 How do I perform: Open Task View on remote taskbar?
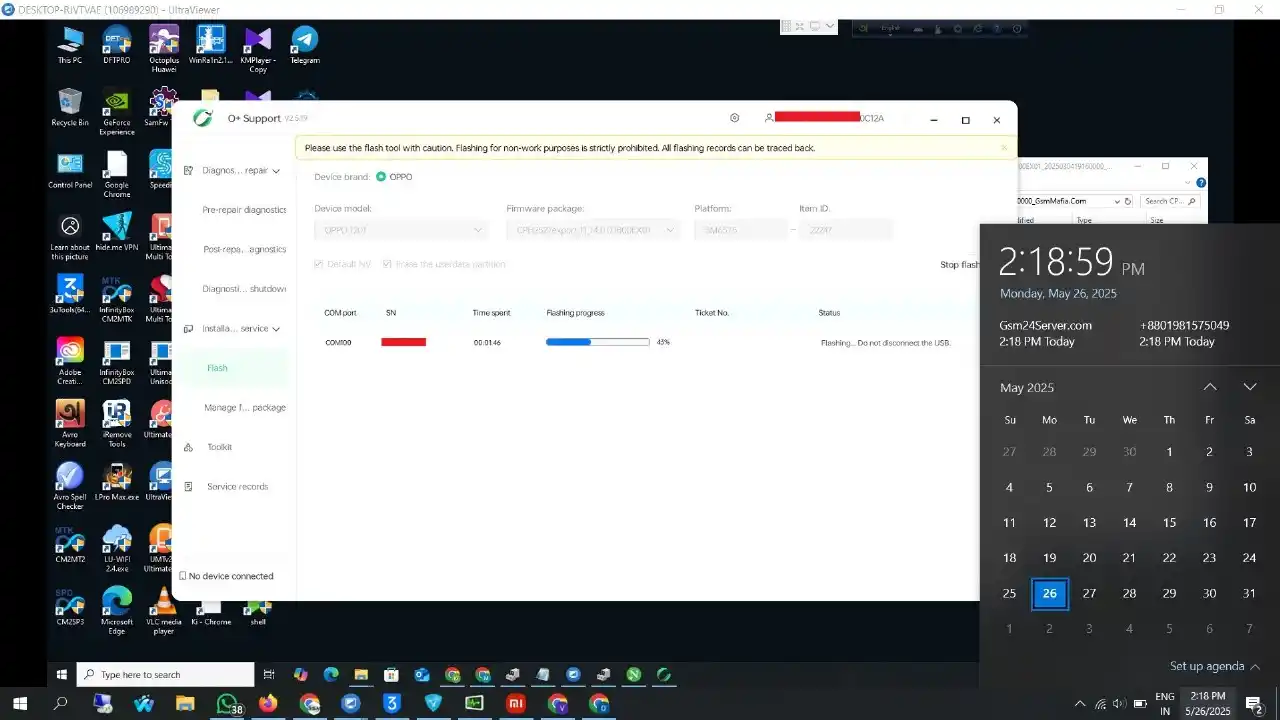click(x=269, y=675)
